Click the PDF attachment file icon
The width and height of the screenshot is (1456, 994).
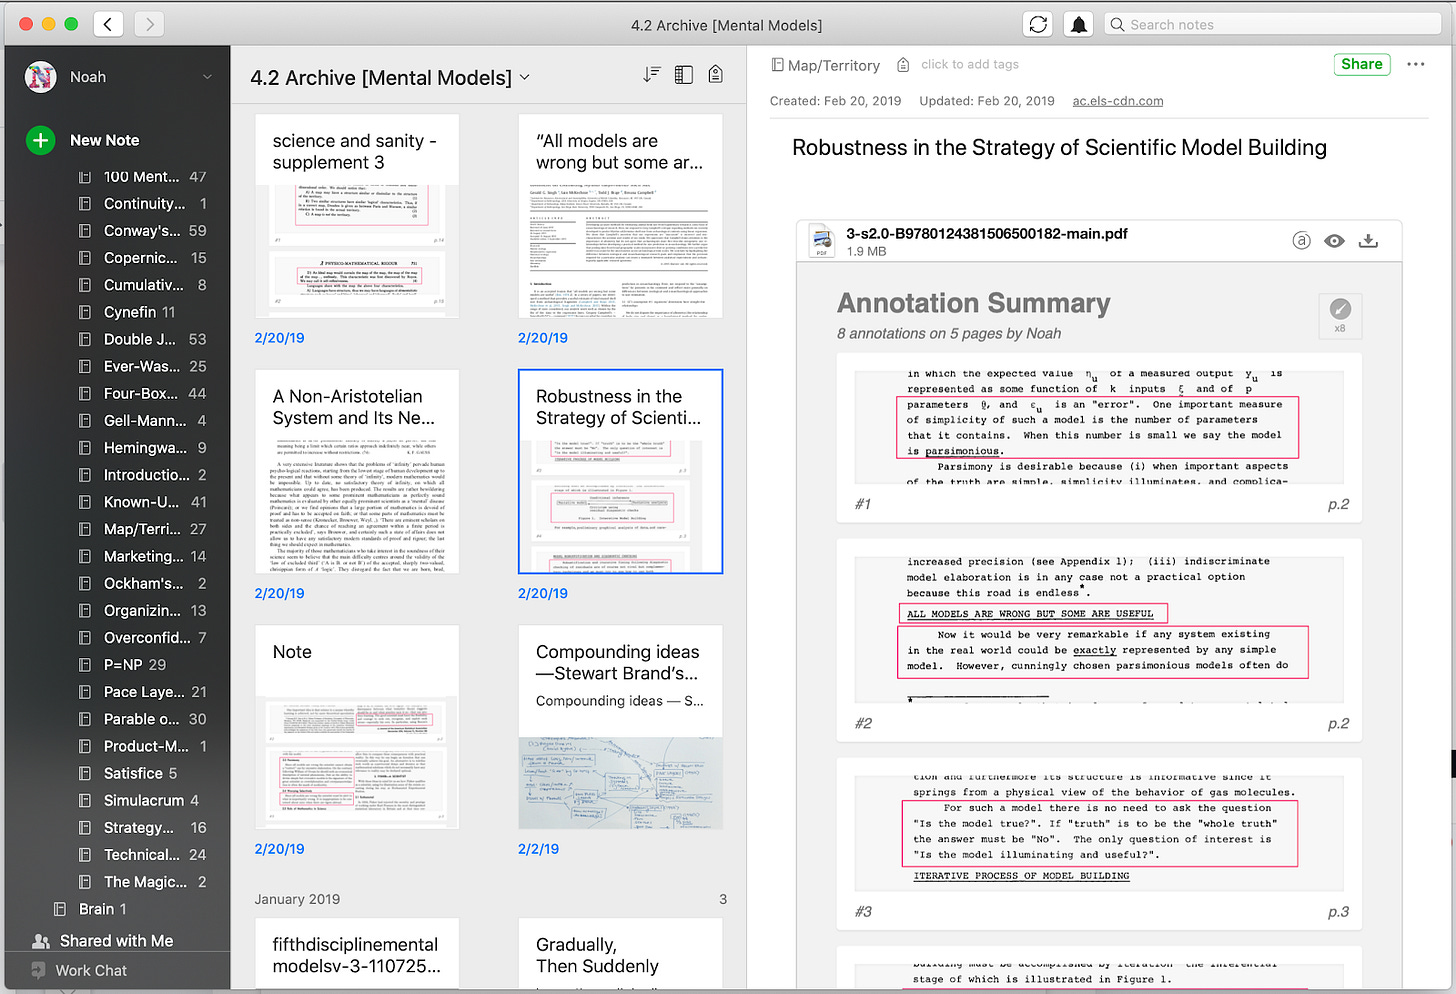(x=822, y=241)
